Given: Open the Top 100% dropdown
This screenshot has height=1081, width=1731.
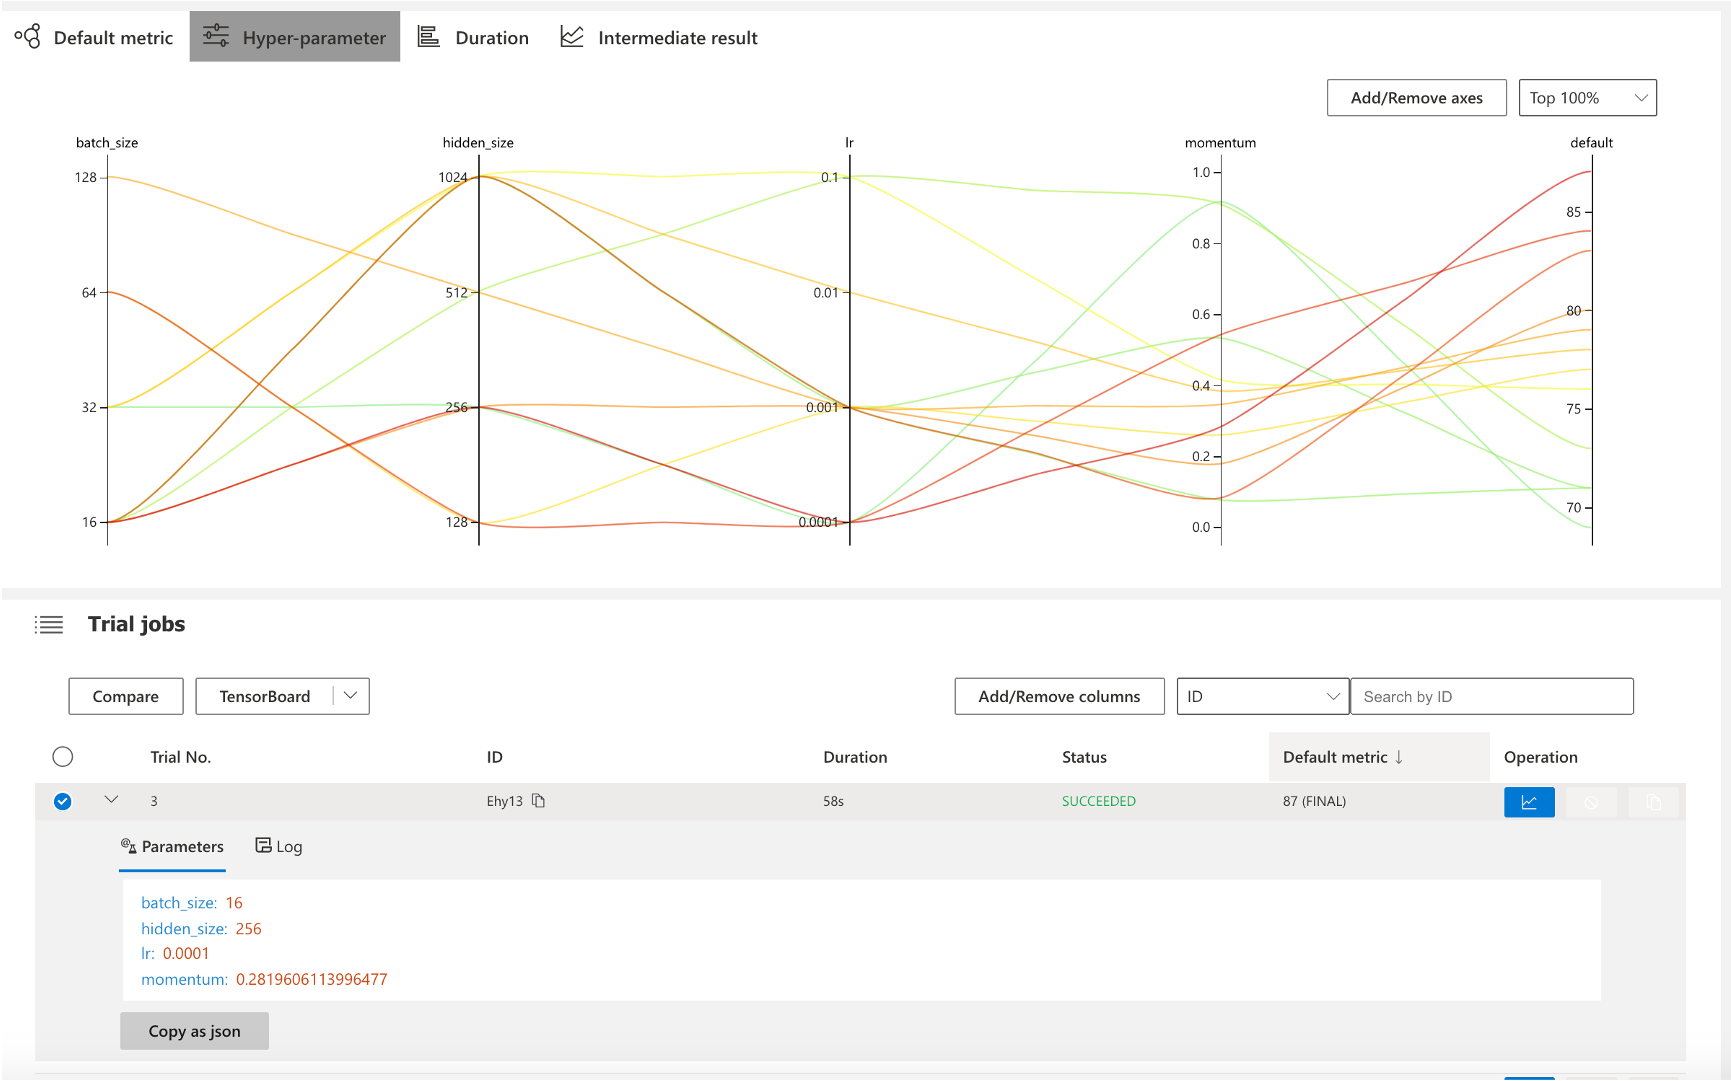Looking at the screenshot, I should pos(1587,98).
